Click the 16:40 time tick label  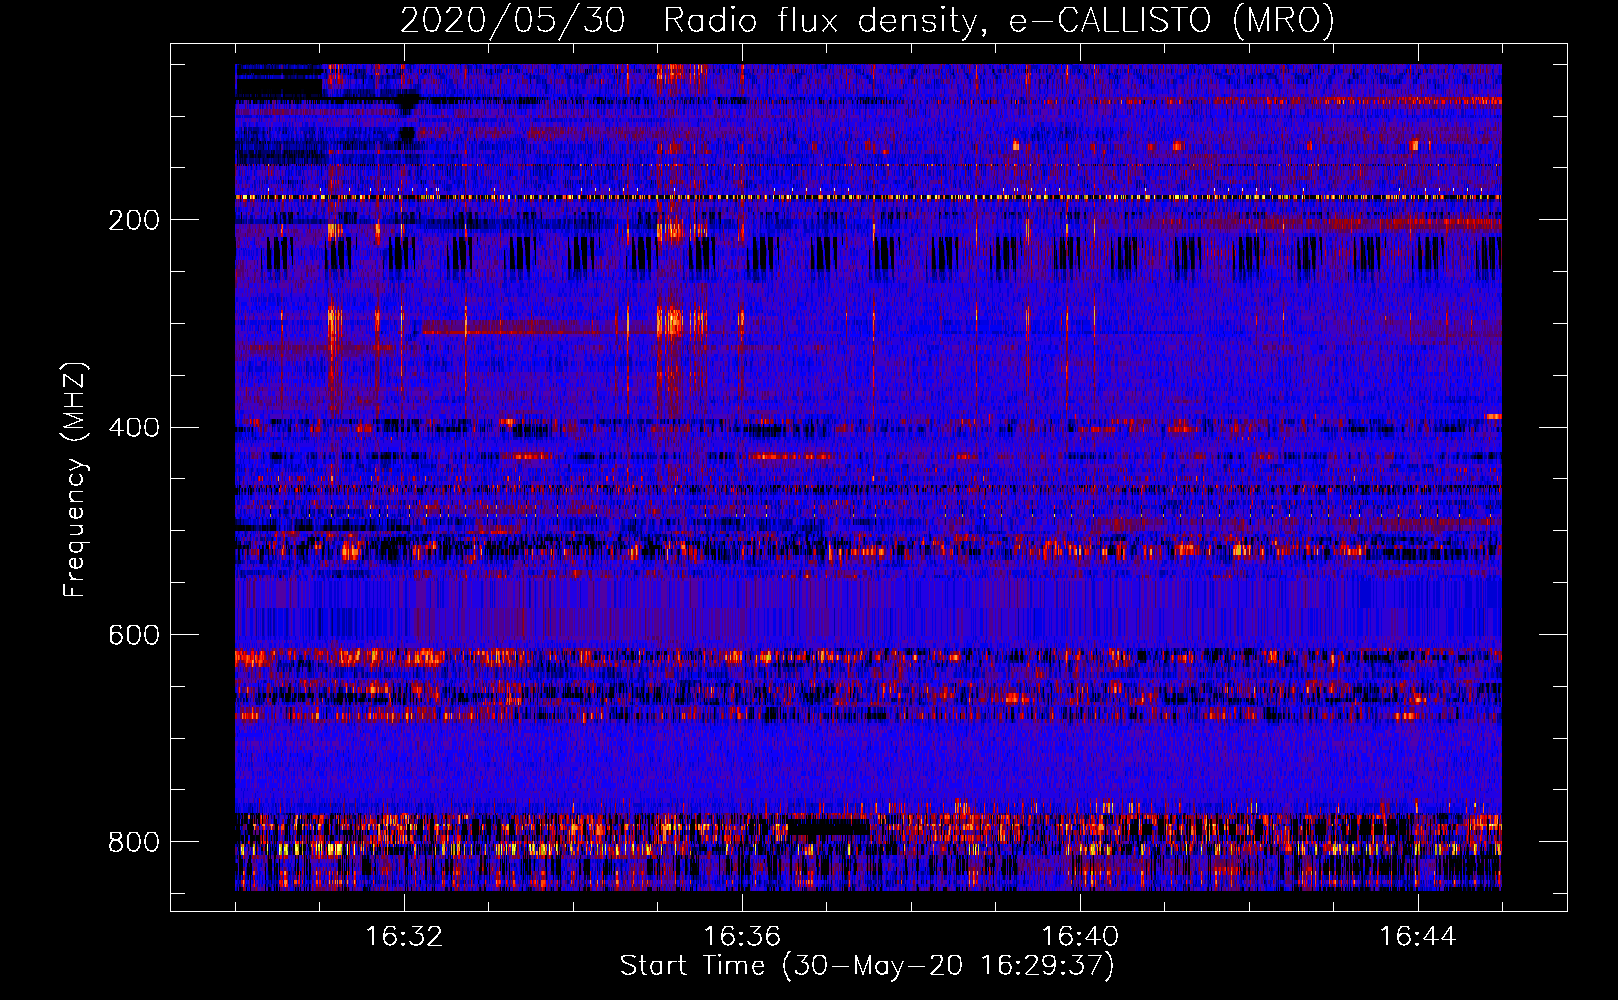[x=1080, y=937]
